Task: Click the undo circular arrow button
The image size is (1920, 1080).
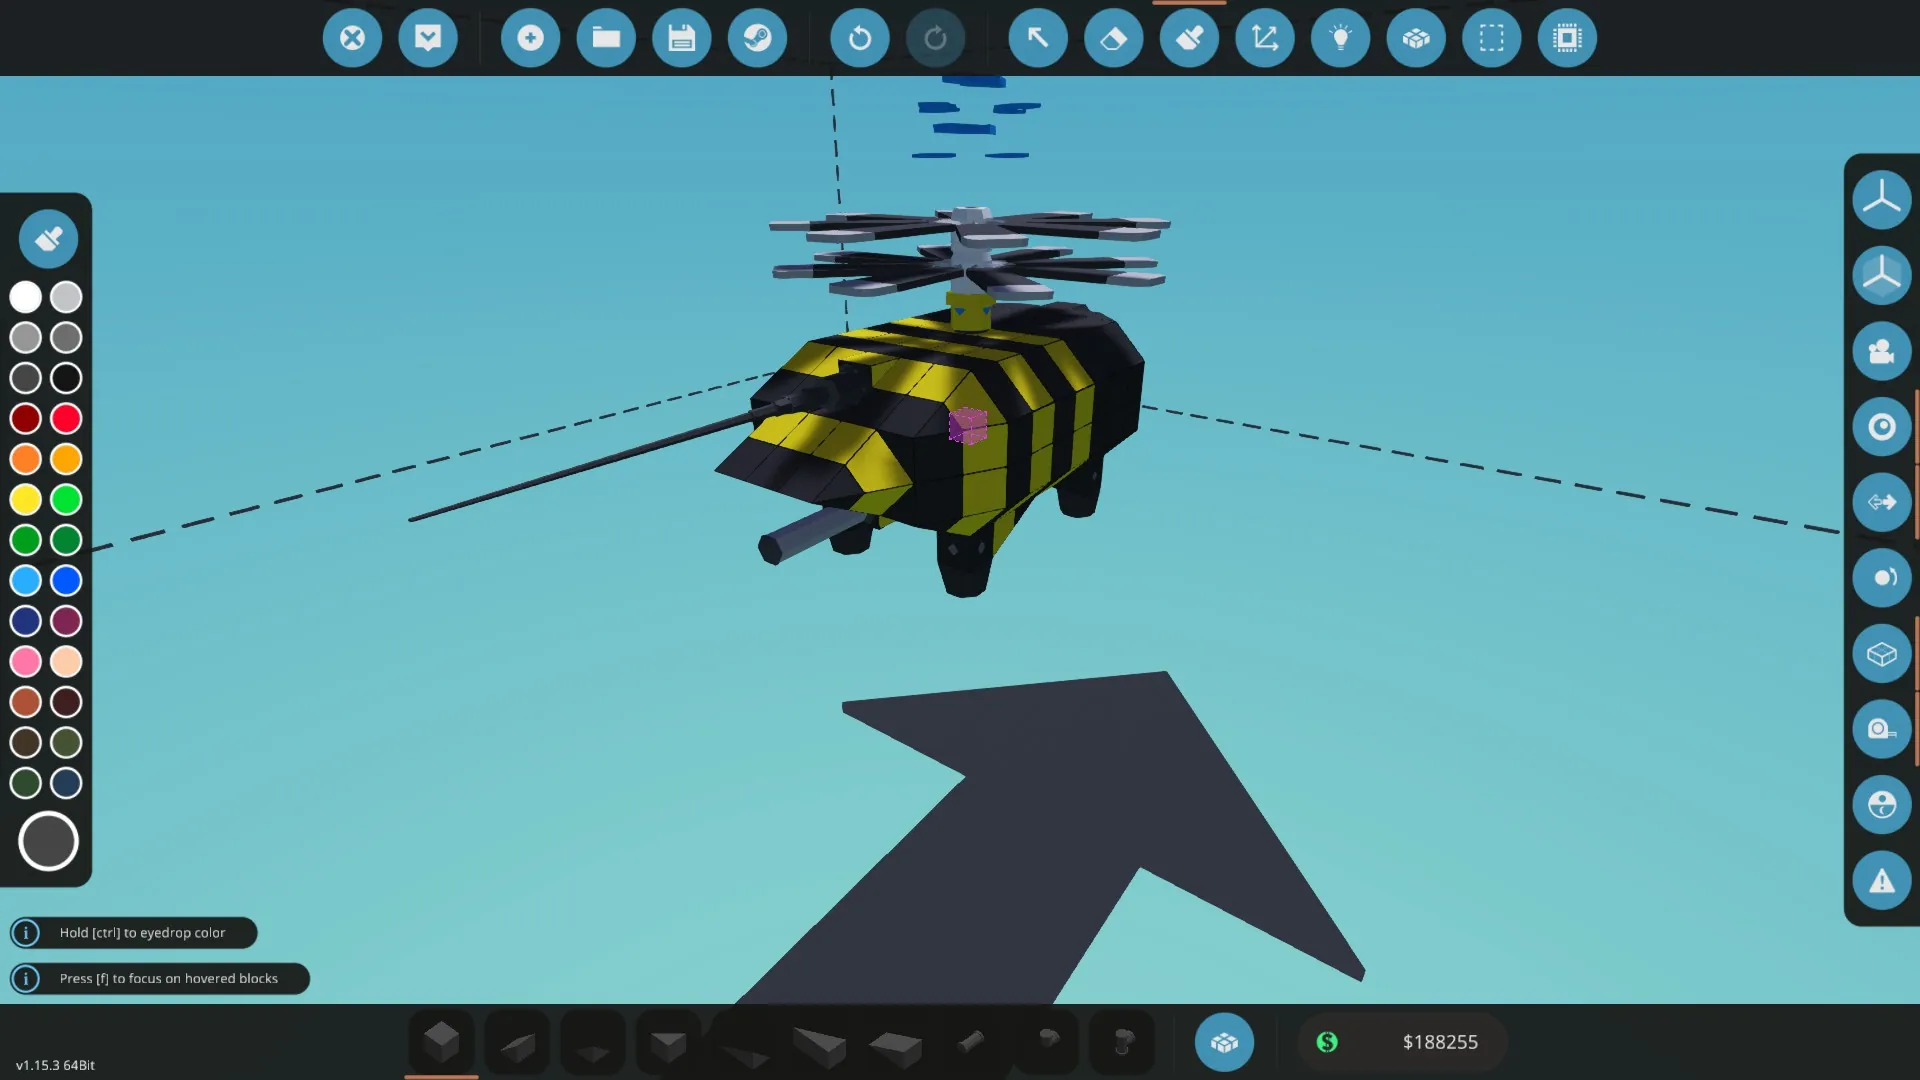Action: click(859, 38)
